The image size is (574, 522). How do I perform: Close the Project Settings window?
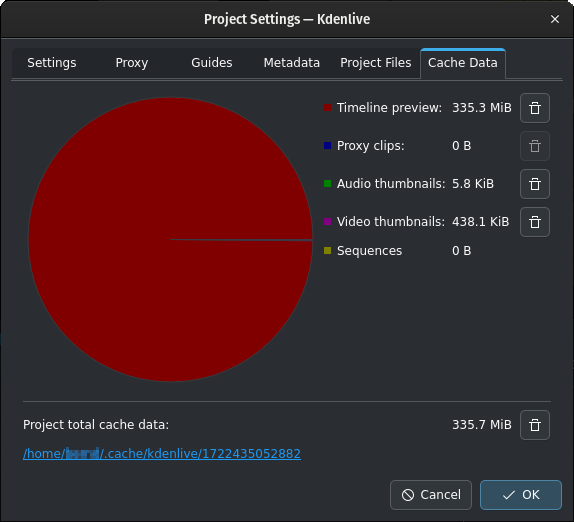point(555,19)
